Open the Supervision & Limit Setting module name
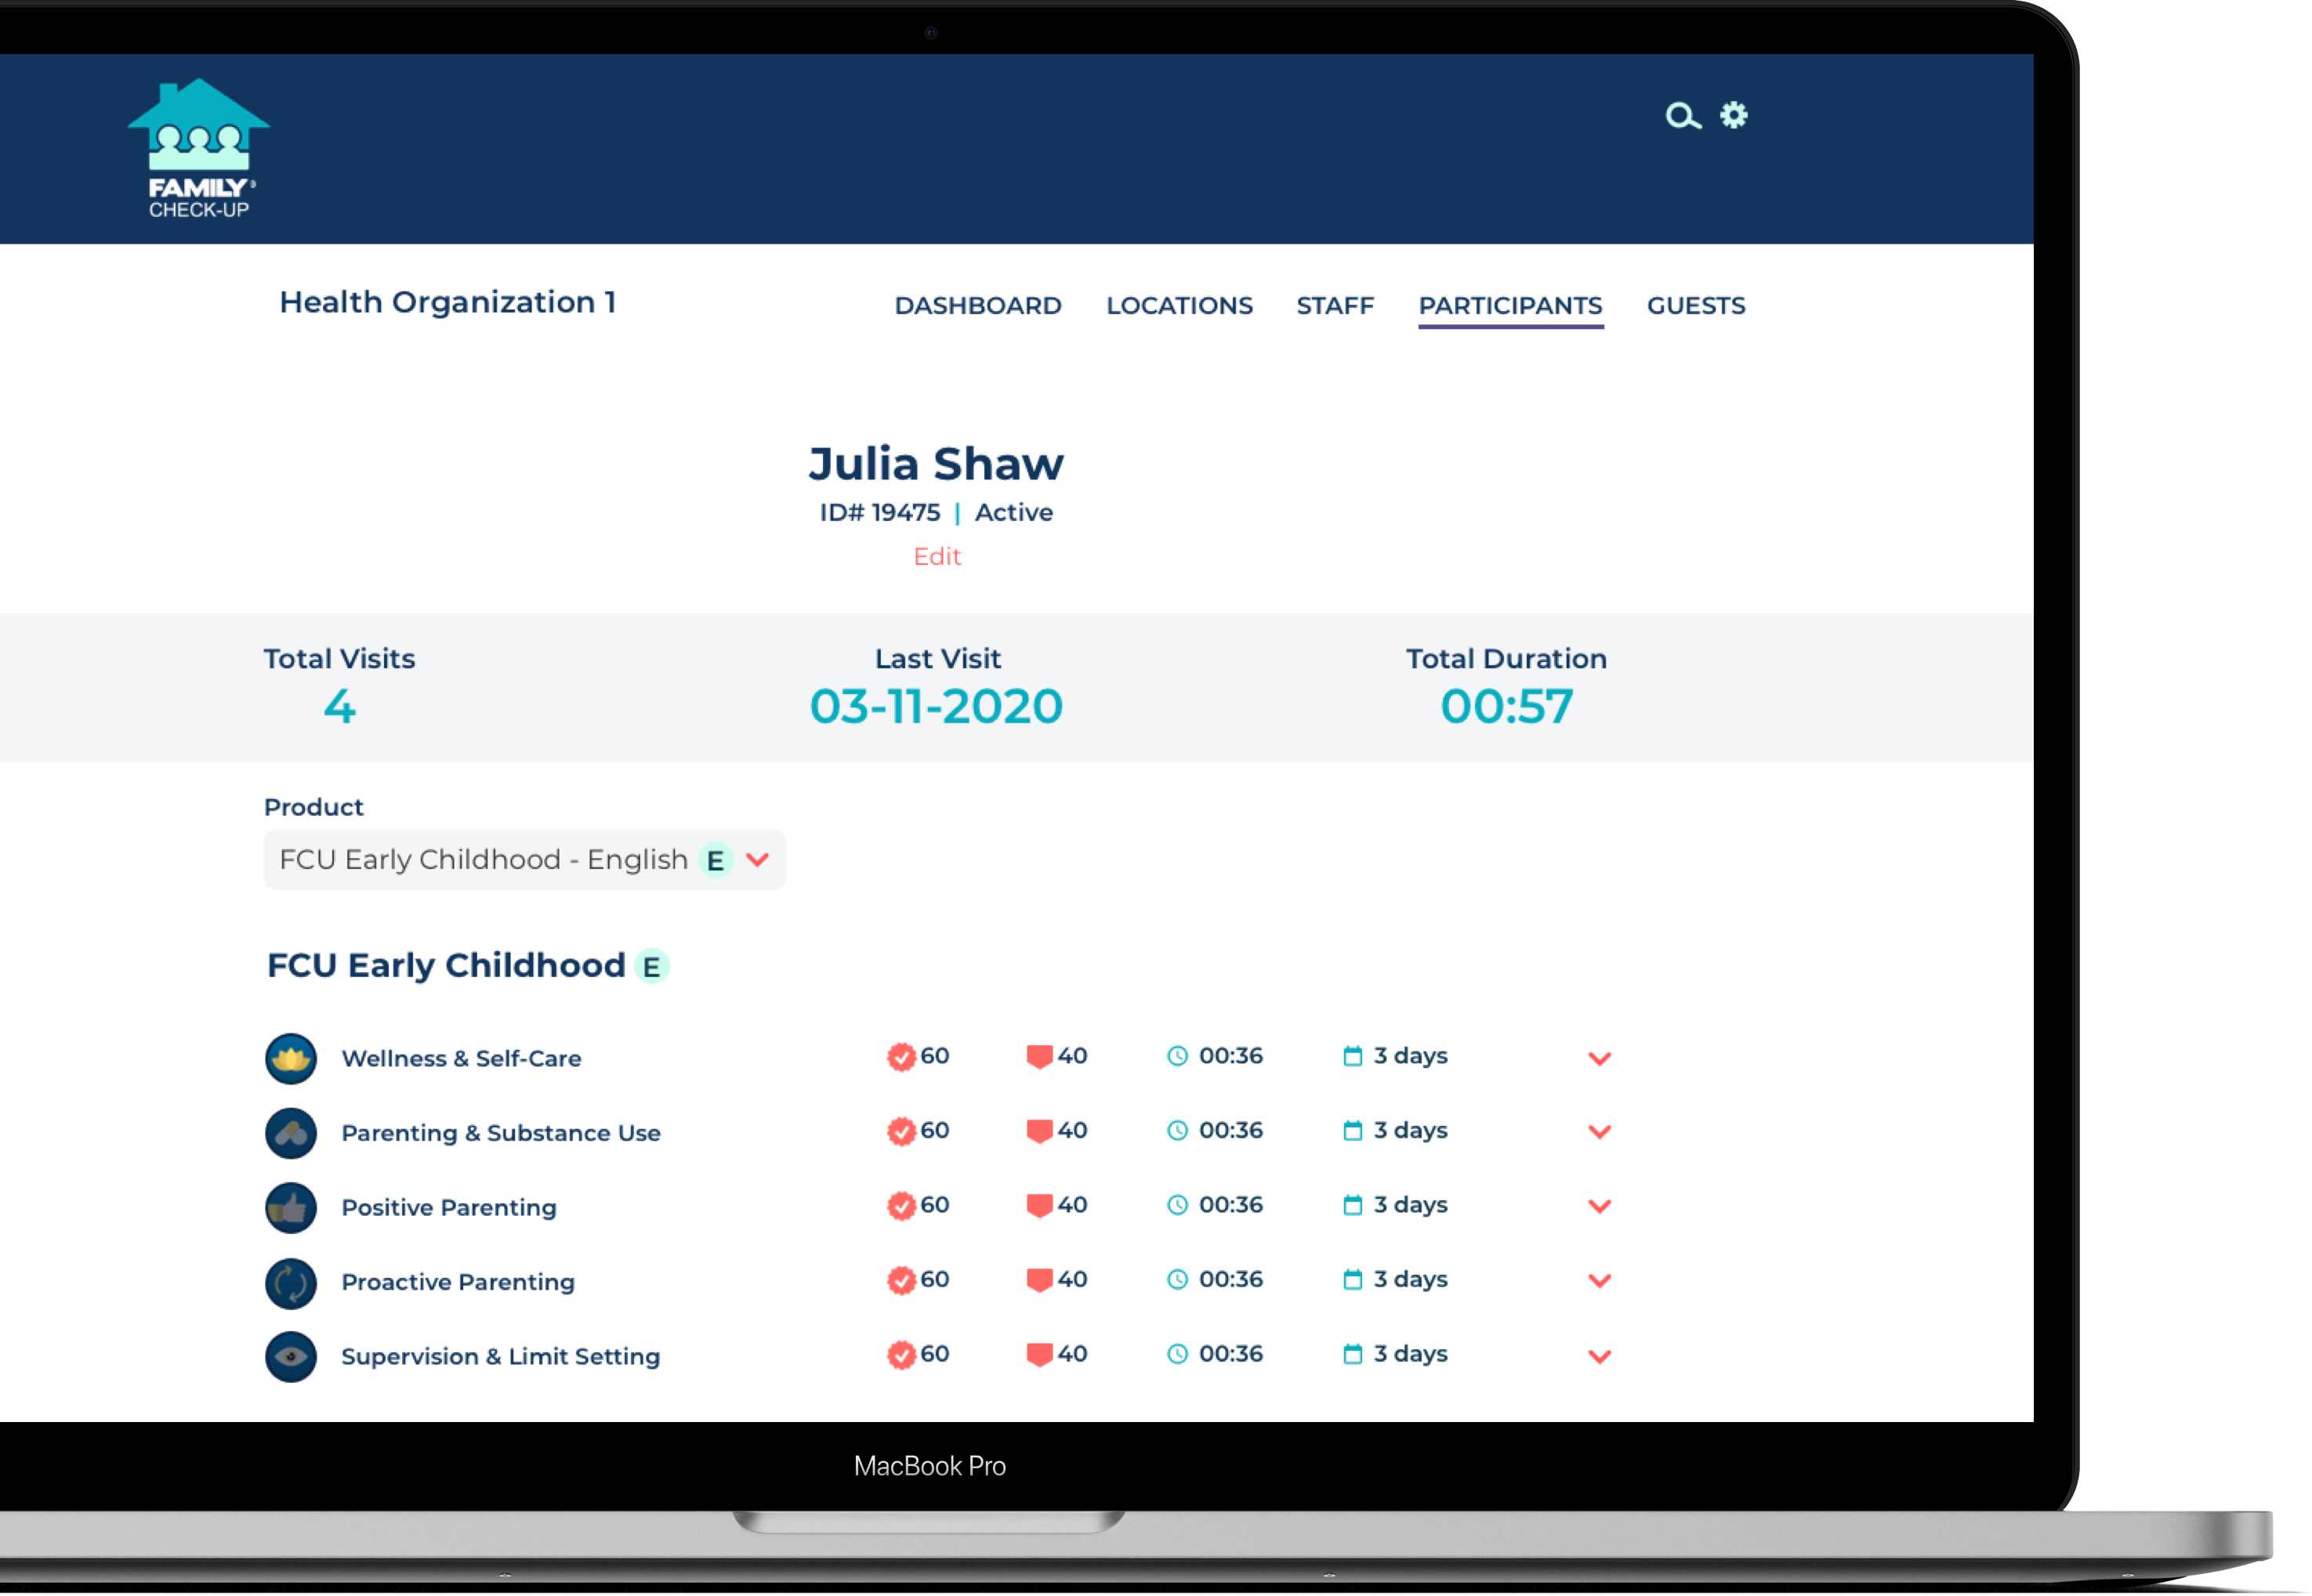 (x=500, y=1357)
